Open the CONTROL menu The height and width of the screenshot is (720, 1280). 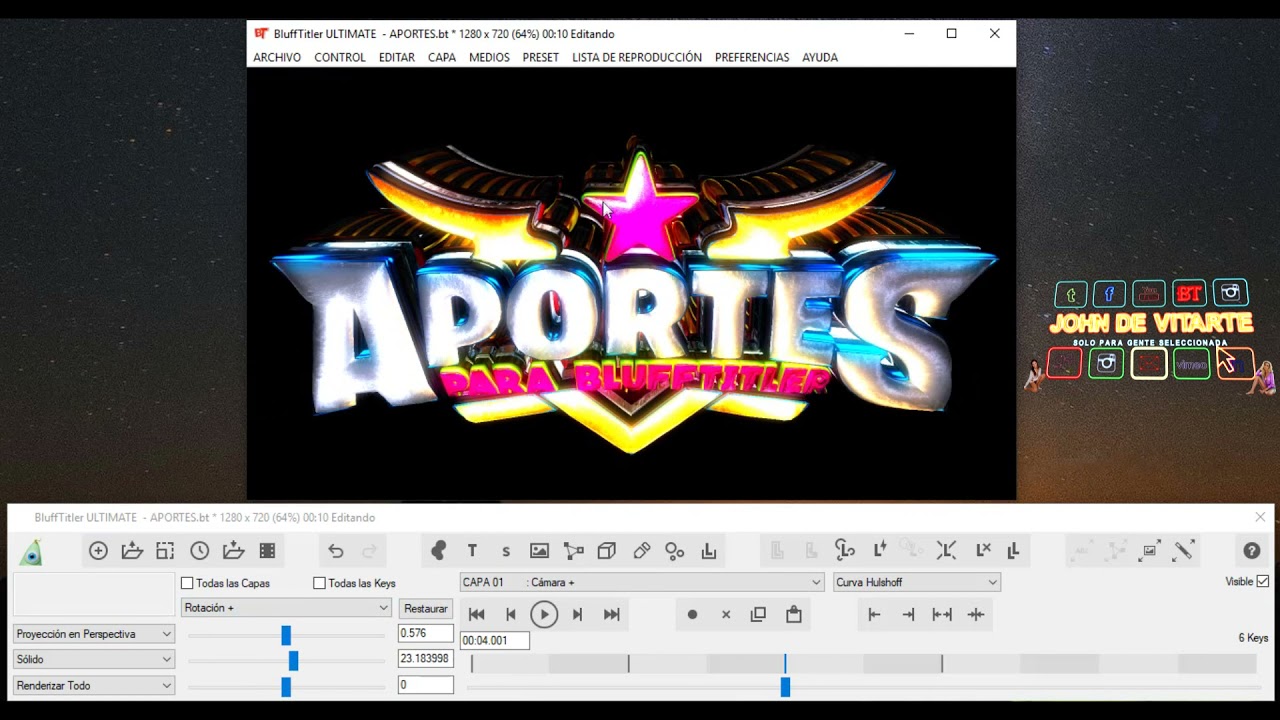340,58
